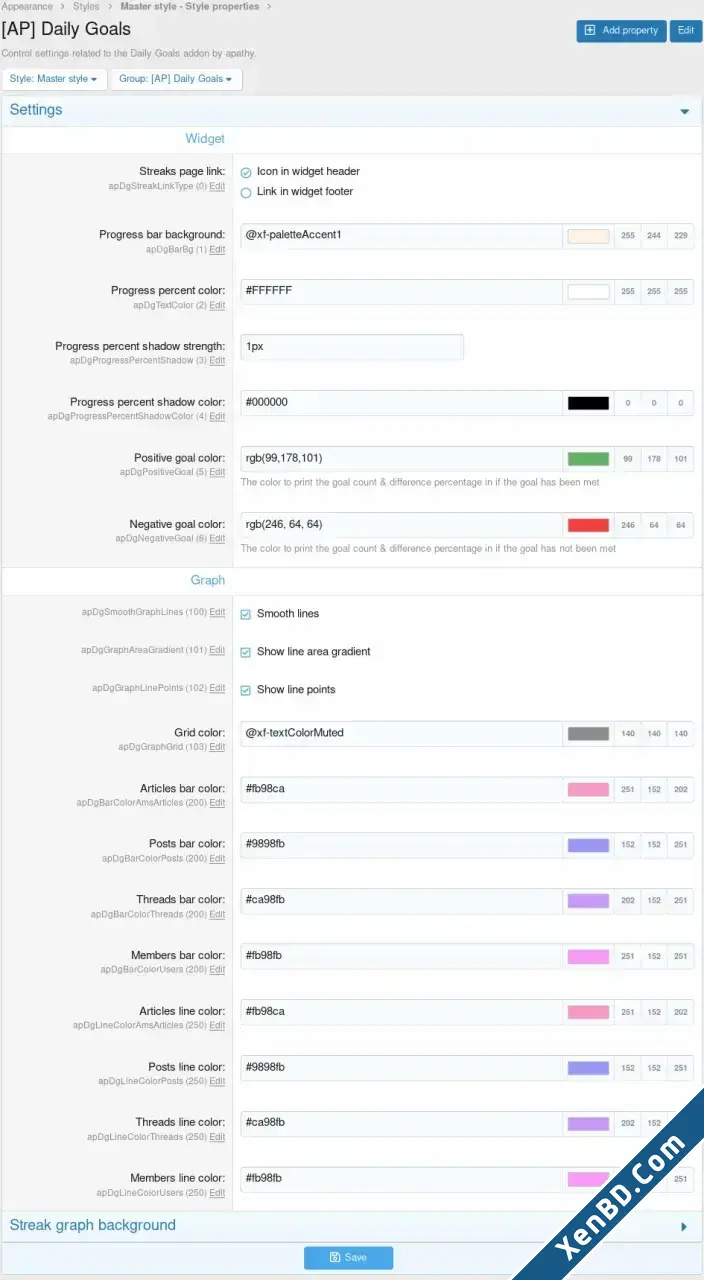
Task: Open Styles breadcrumb link
Action: (x=86, y=6)
